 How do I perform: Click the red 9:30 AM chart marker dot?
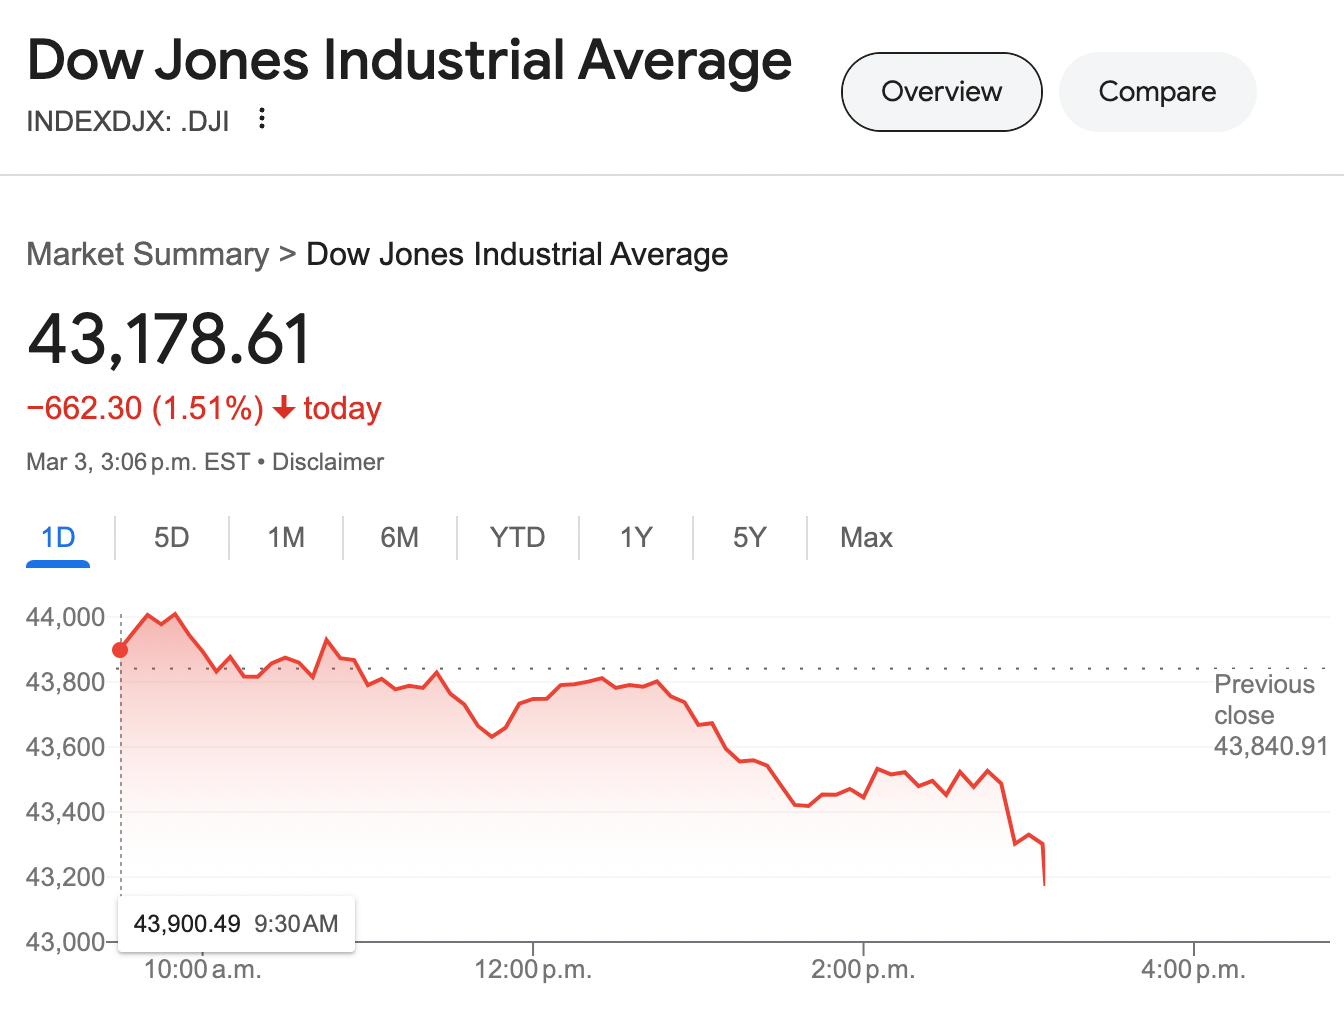point(120,650)
